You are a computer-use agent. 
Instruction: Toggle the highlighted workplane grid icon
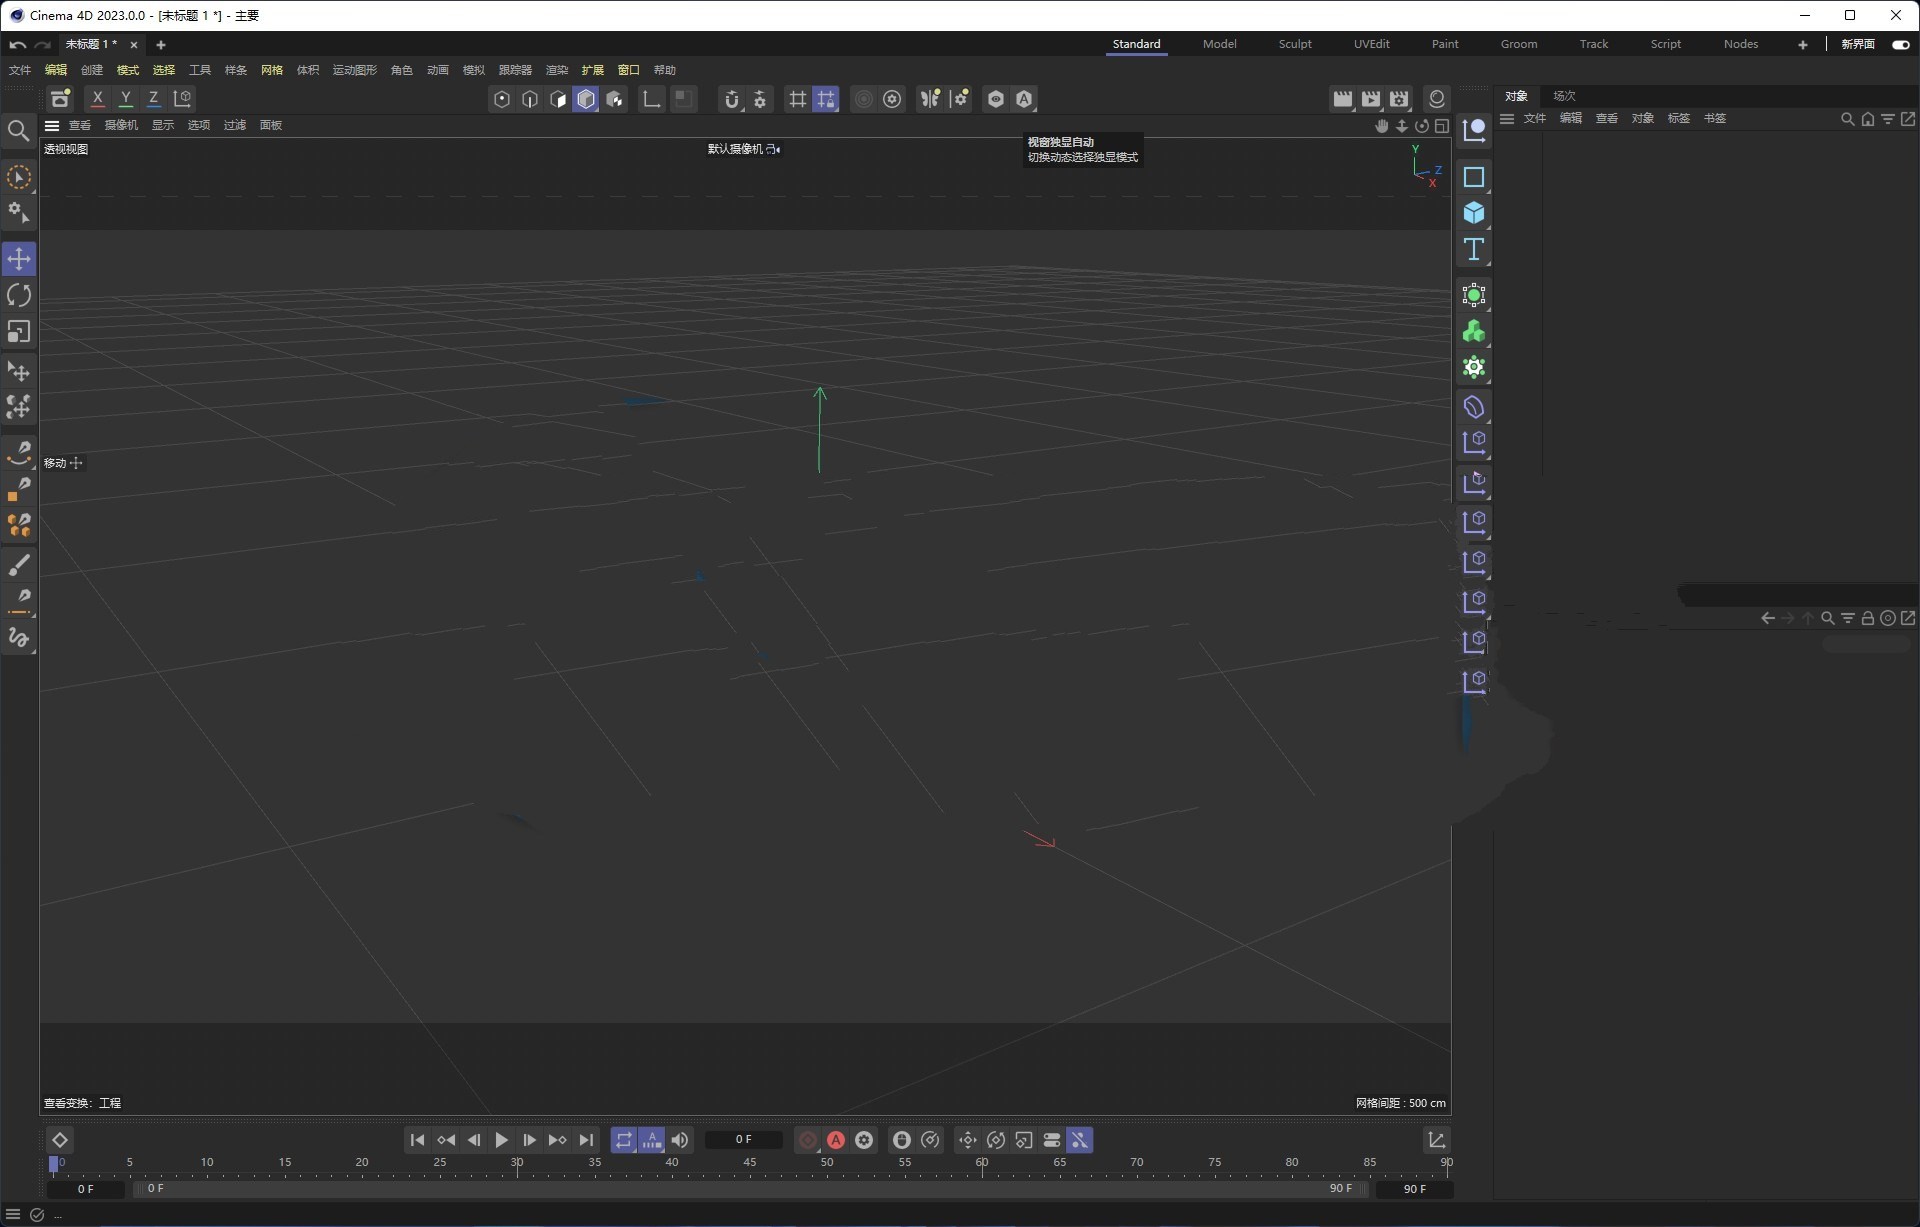[825, 99]
